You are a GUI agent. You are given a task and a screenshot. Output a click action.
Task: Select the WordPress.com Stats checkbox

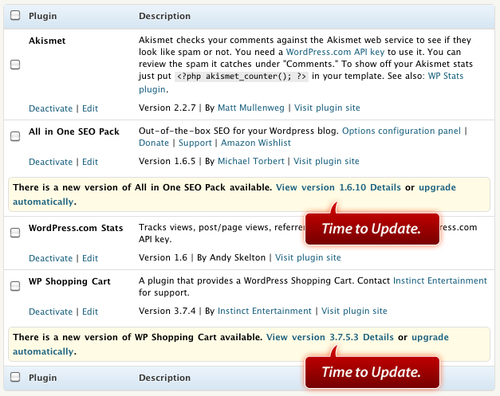15,232
